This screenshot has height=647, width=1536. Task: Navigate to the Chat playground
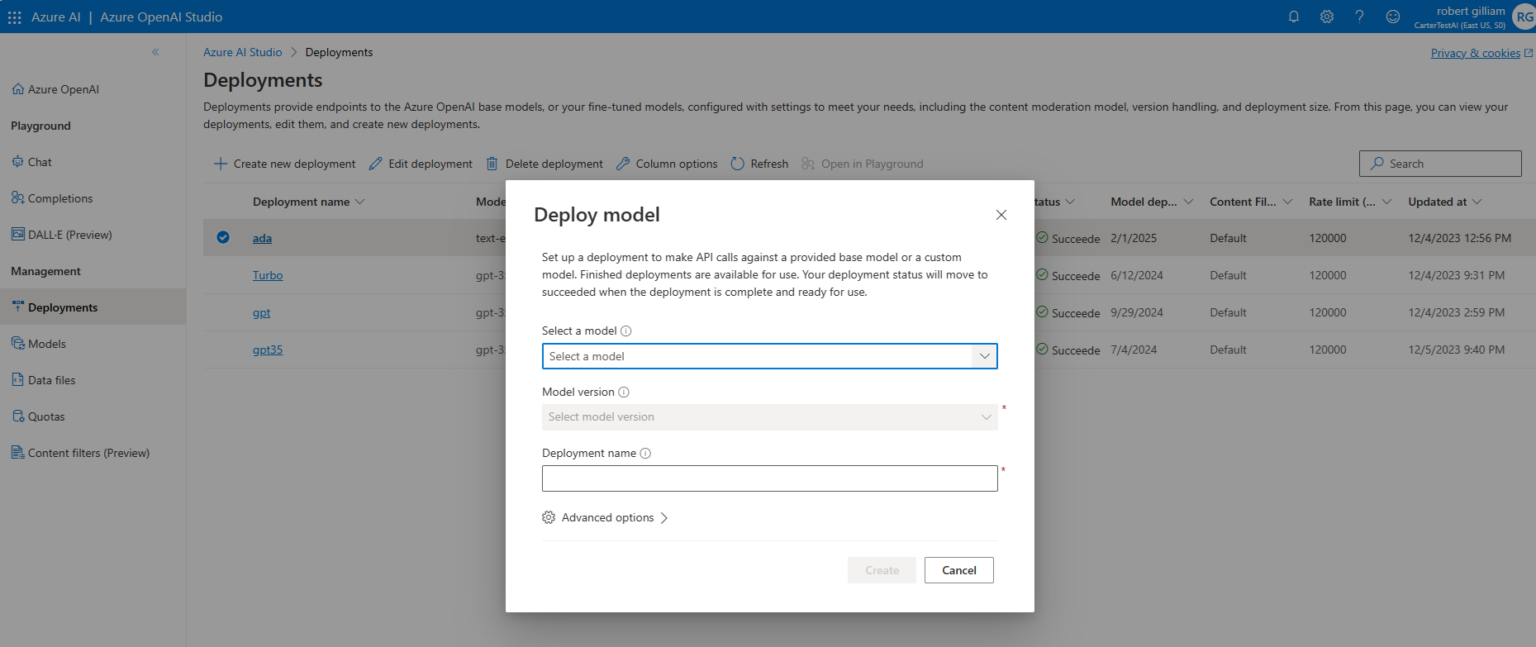click(39, 161)
